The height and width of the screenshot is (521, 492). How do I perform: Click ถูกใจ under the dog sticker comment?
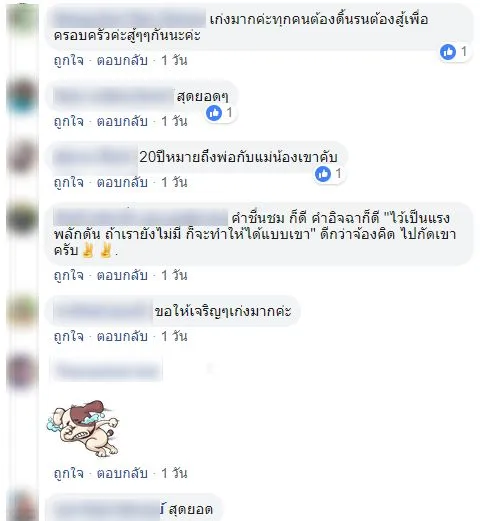pos(69,473)
